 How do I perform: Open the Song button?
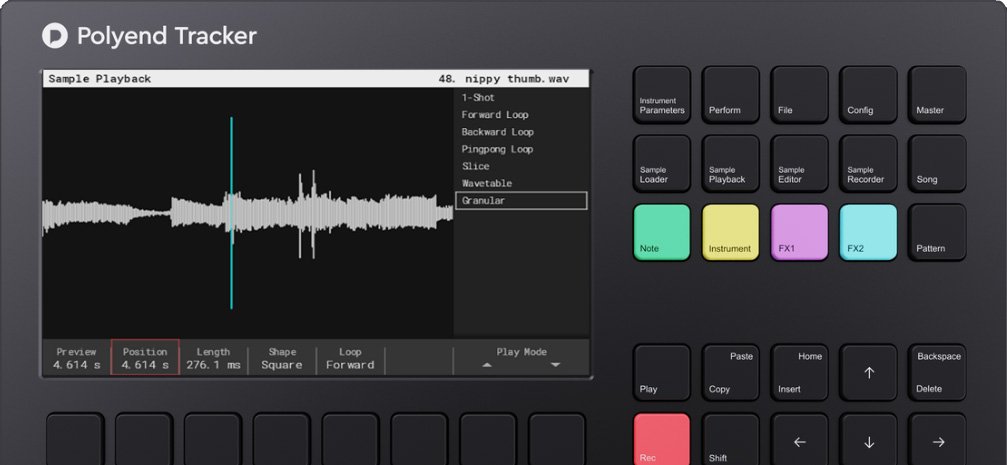(937, 163)
